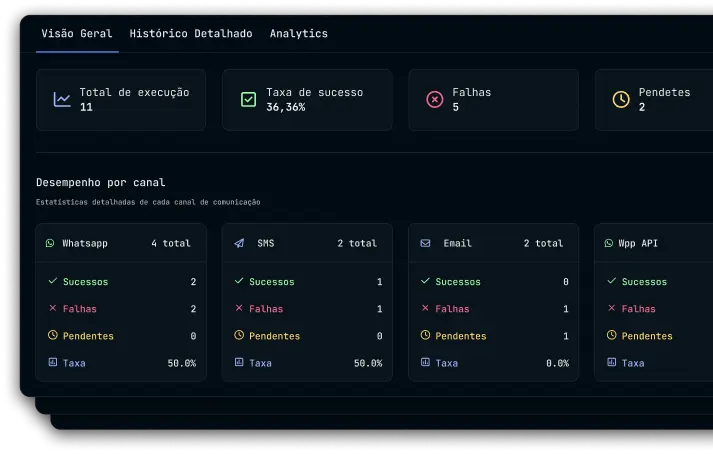Click the Email envelope icon

(425, 243)
